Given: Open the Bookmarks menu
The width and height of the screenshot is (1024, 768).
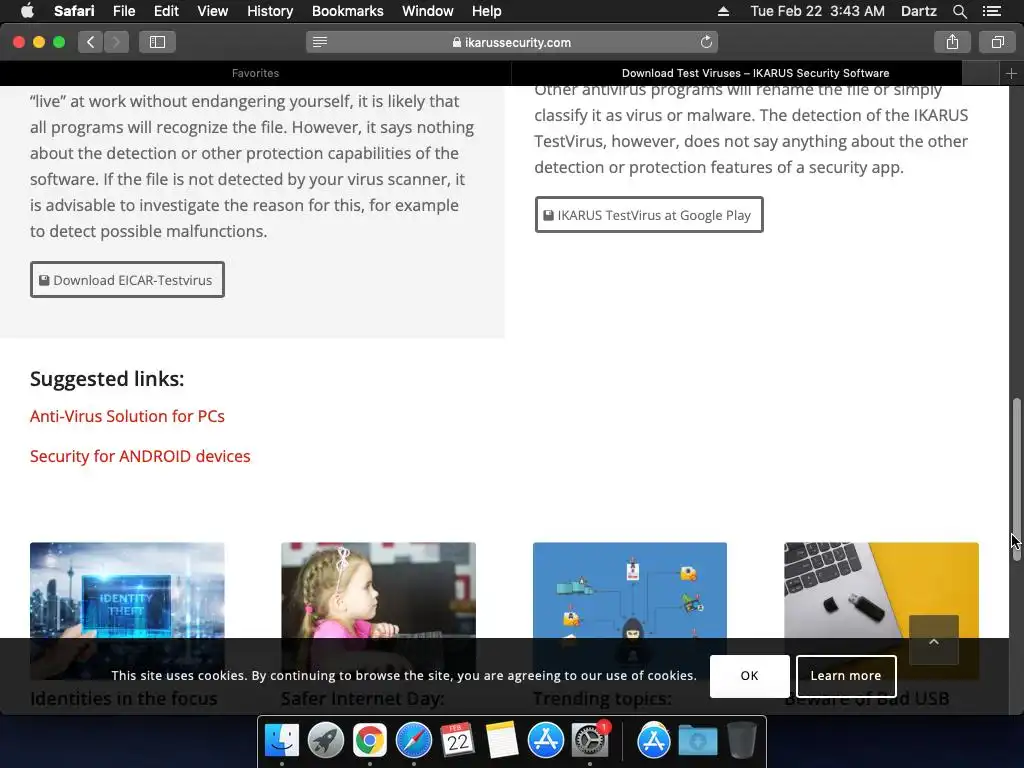Looking at the screenshot, I should [x=347, y=11].
